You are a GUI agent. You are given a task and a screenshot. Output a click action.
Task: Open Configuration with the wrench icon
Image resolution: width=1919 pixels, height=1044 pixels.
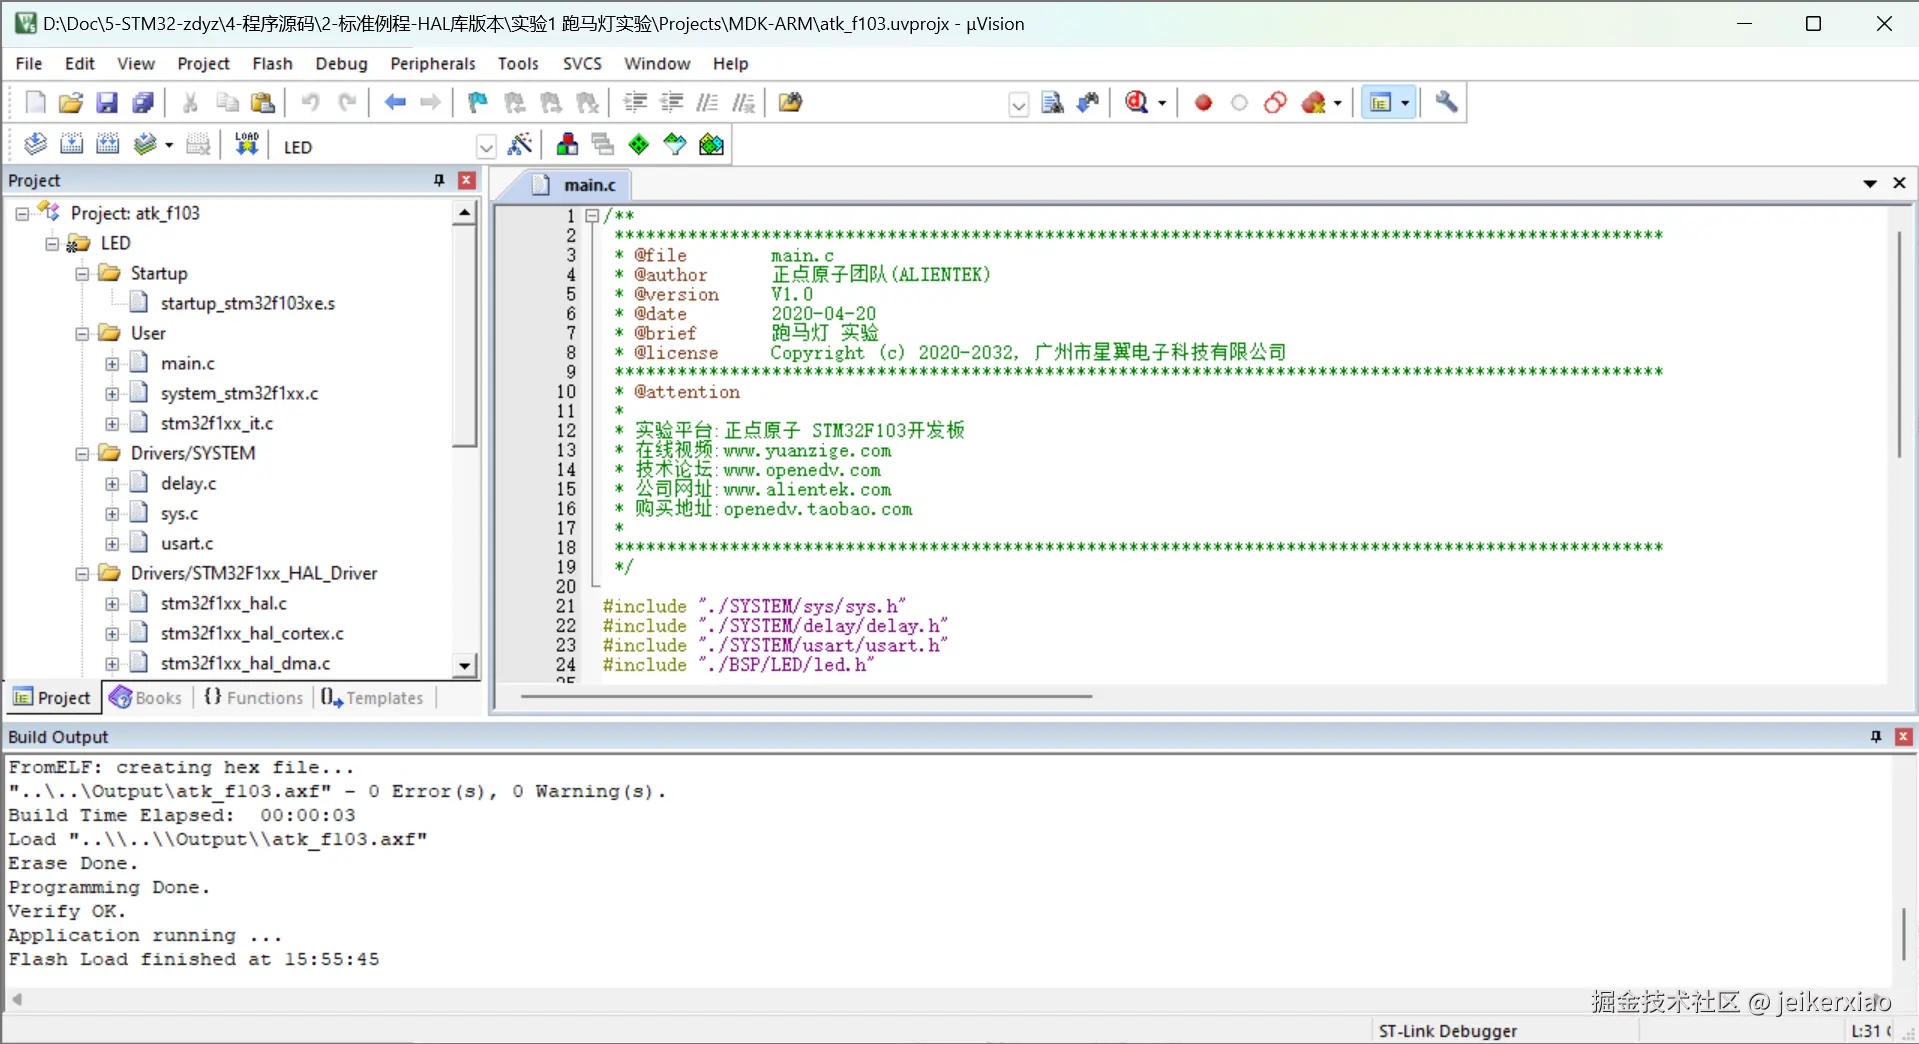point(1446,103)
